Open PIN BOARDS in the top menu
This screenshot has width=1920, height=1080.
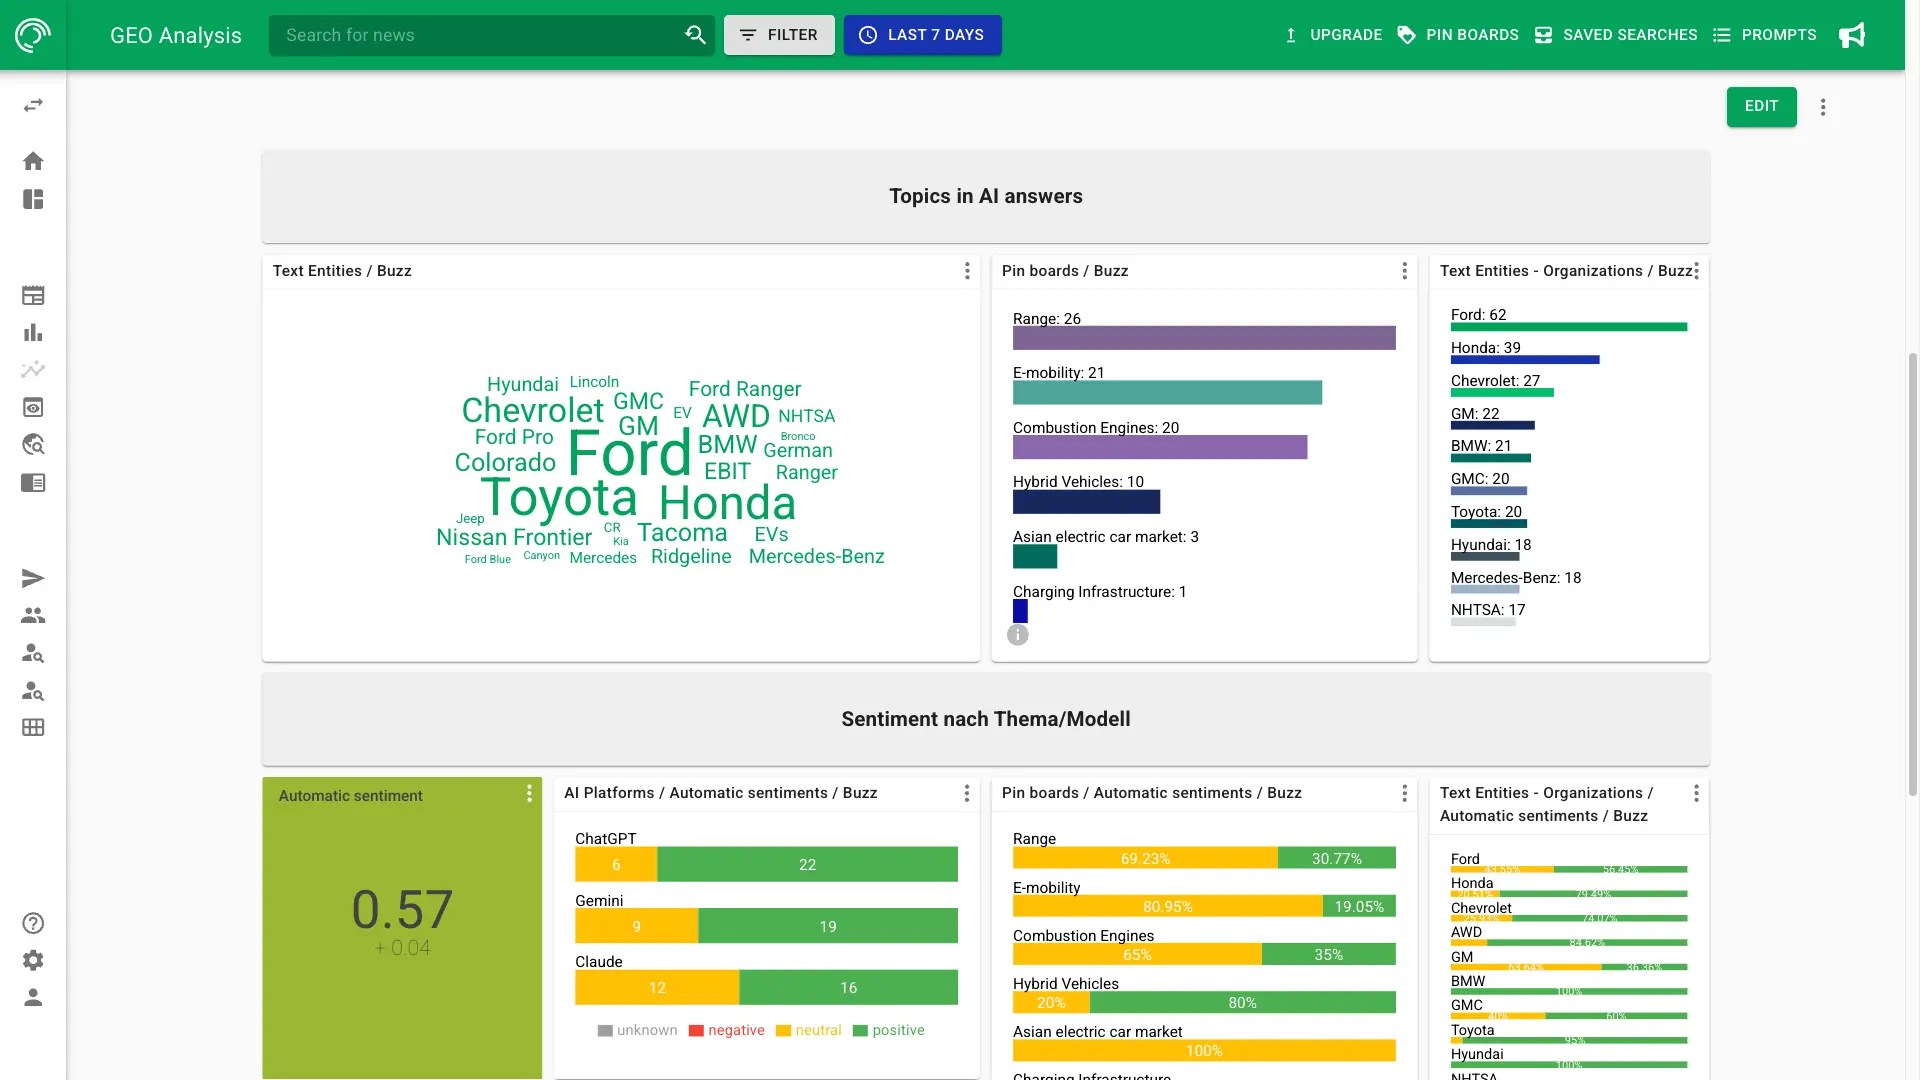[x=1458, y=35]
